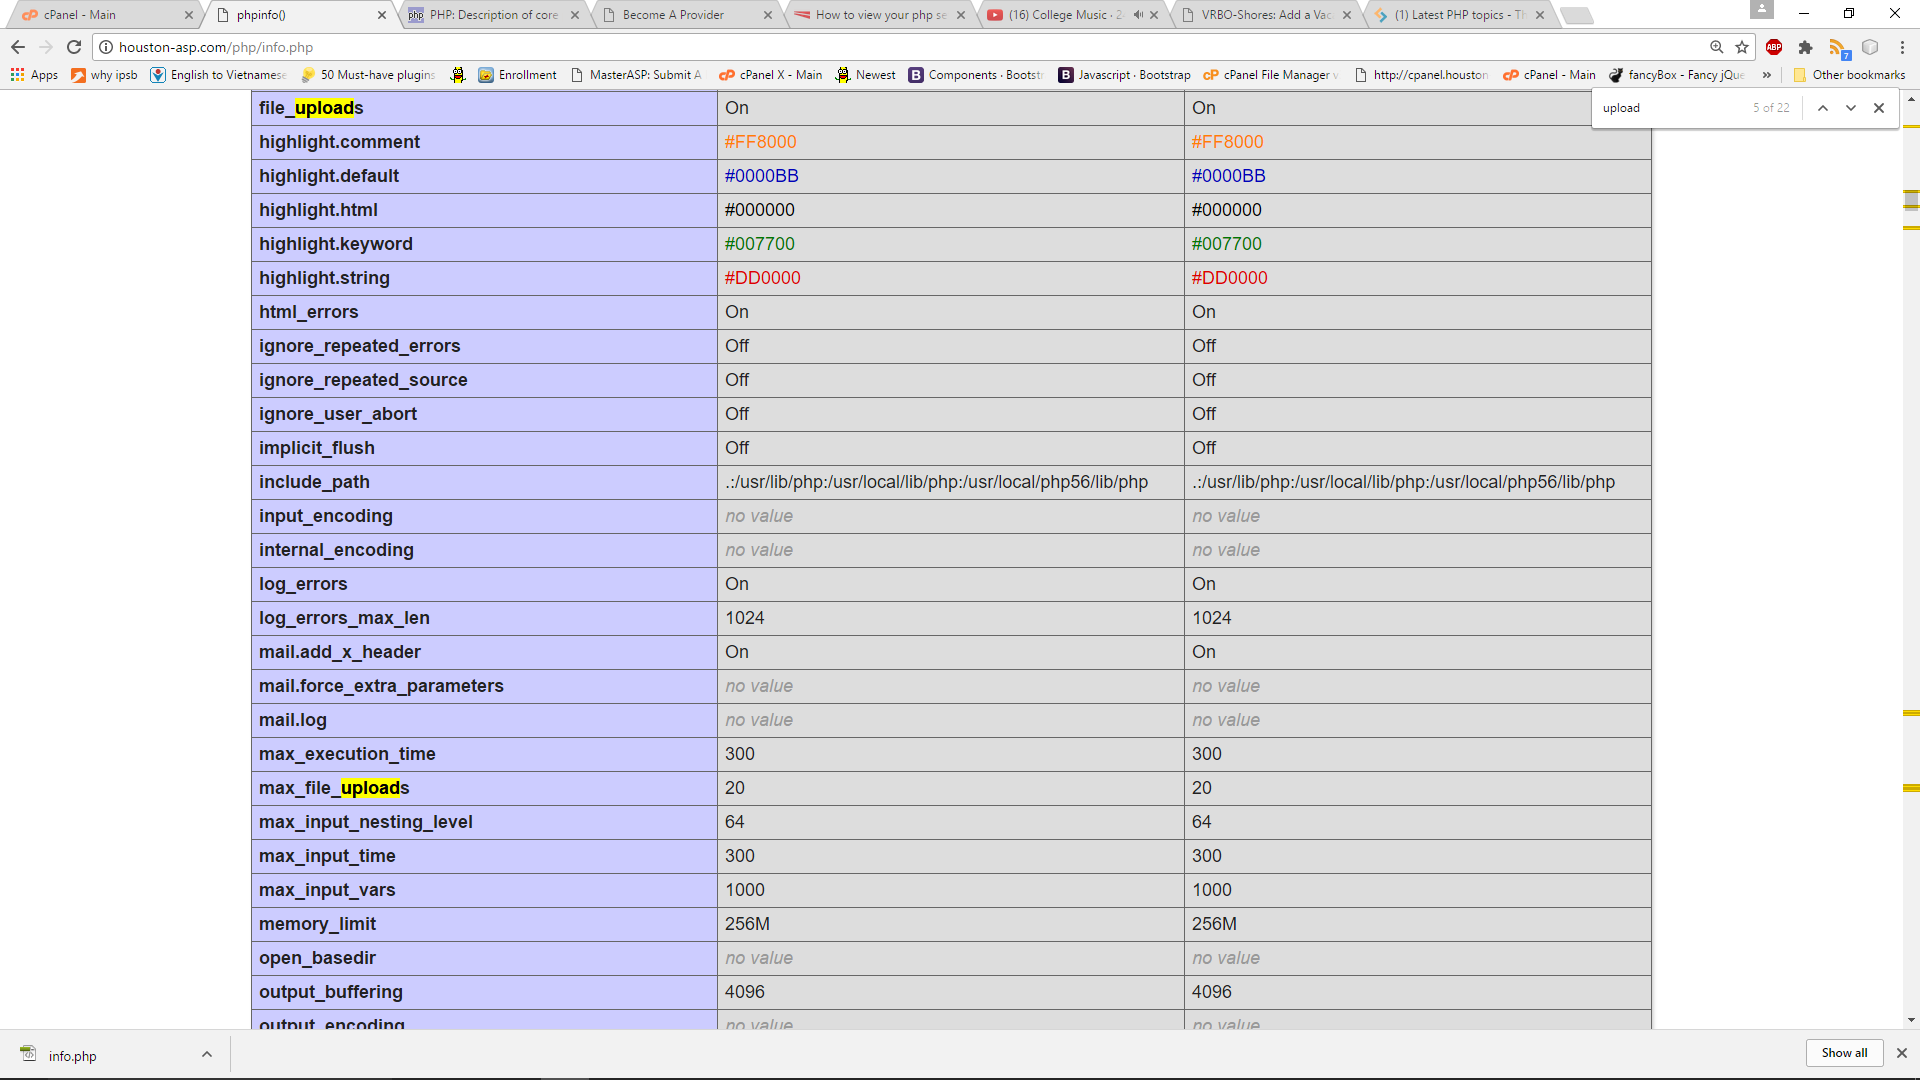Open the RSS feed extension icon

pos(1838,48)
